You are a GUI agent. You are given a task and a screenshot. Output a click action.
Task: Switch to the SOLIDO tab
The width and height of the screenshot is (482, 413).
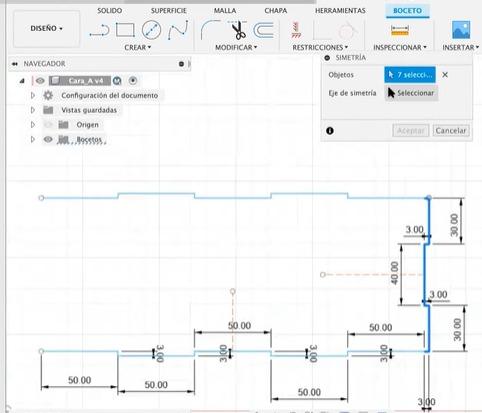(109, 11)
